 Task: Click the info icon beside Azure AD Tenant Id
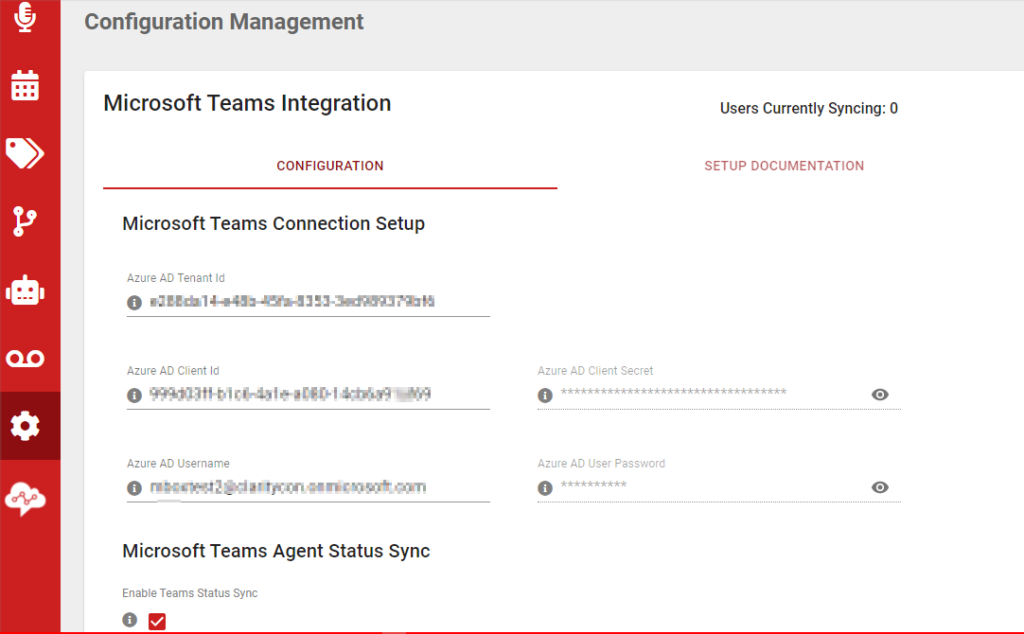pyautogui.click(x=133, y=302)
